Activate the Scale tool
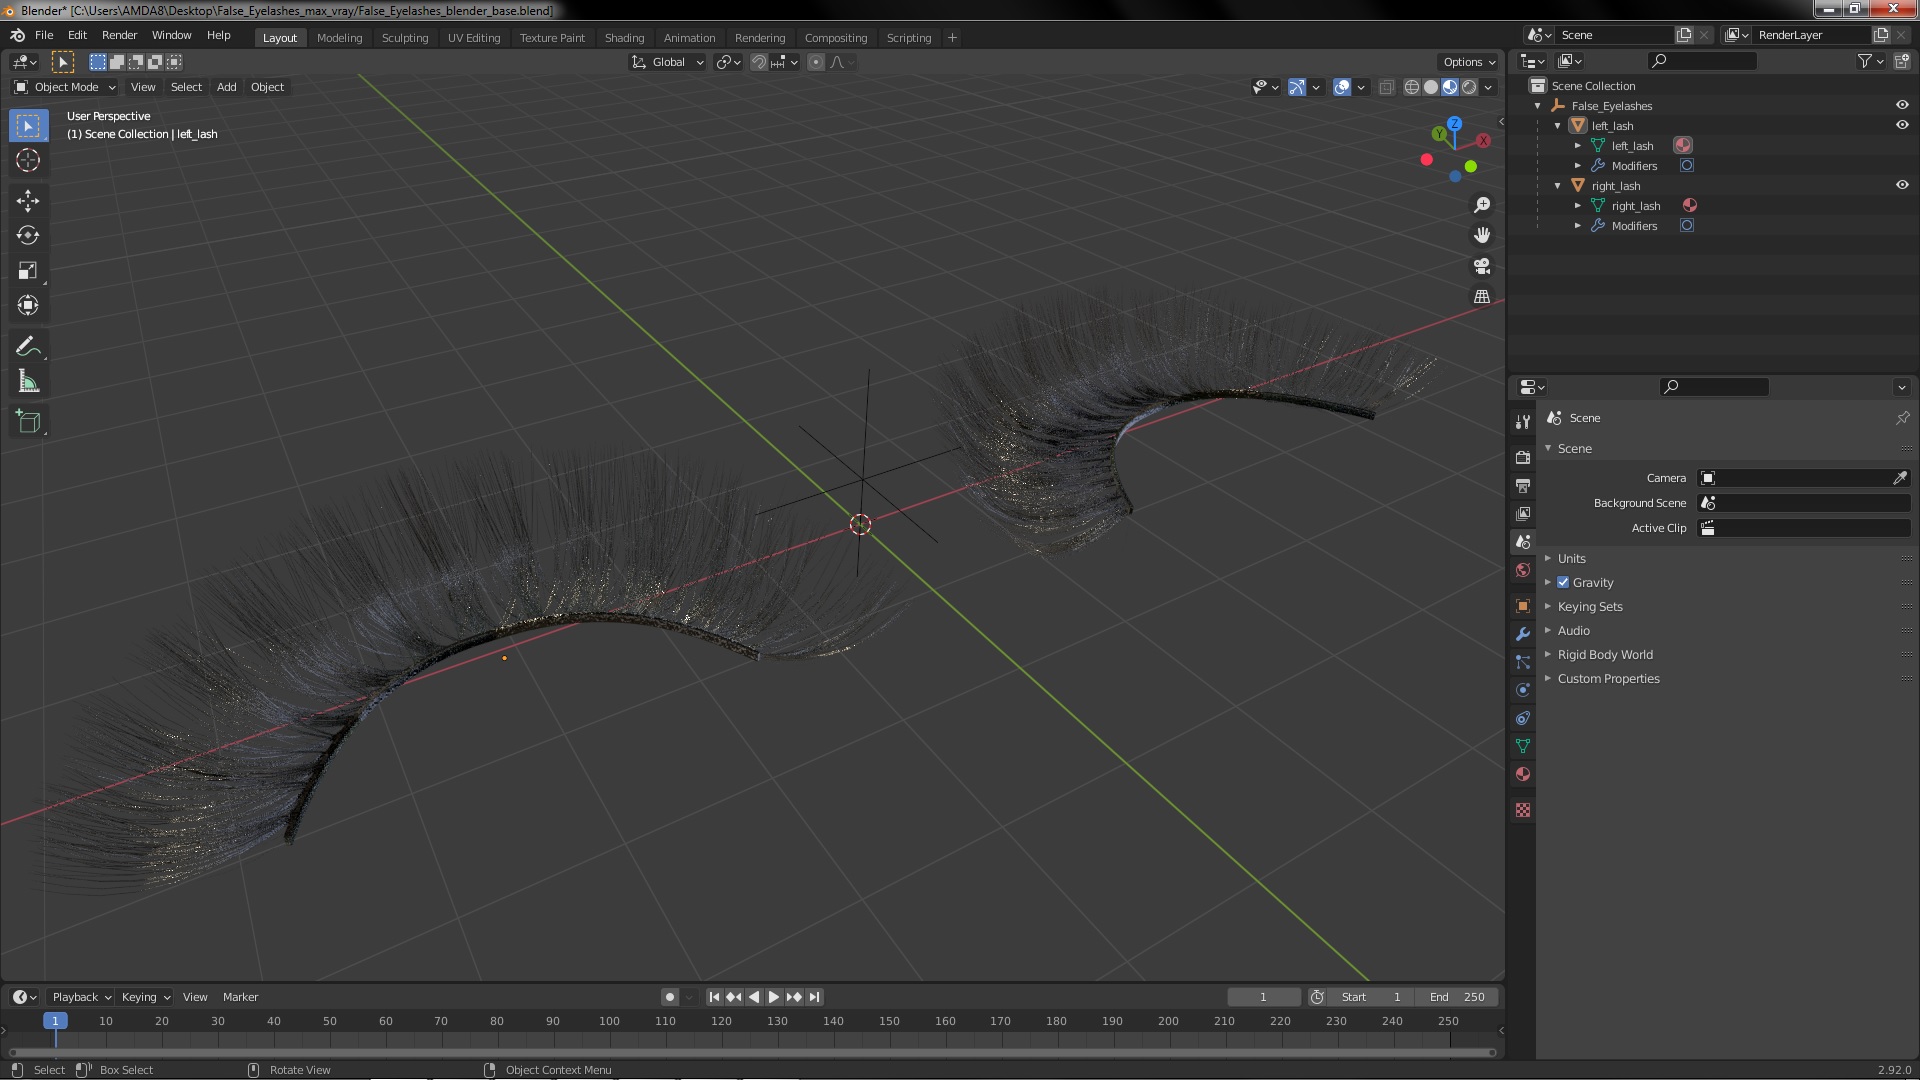1920x1080 pixels. 28,271
